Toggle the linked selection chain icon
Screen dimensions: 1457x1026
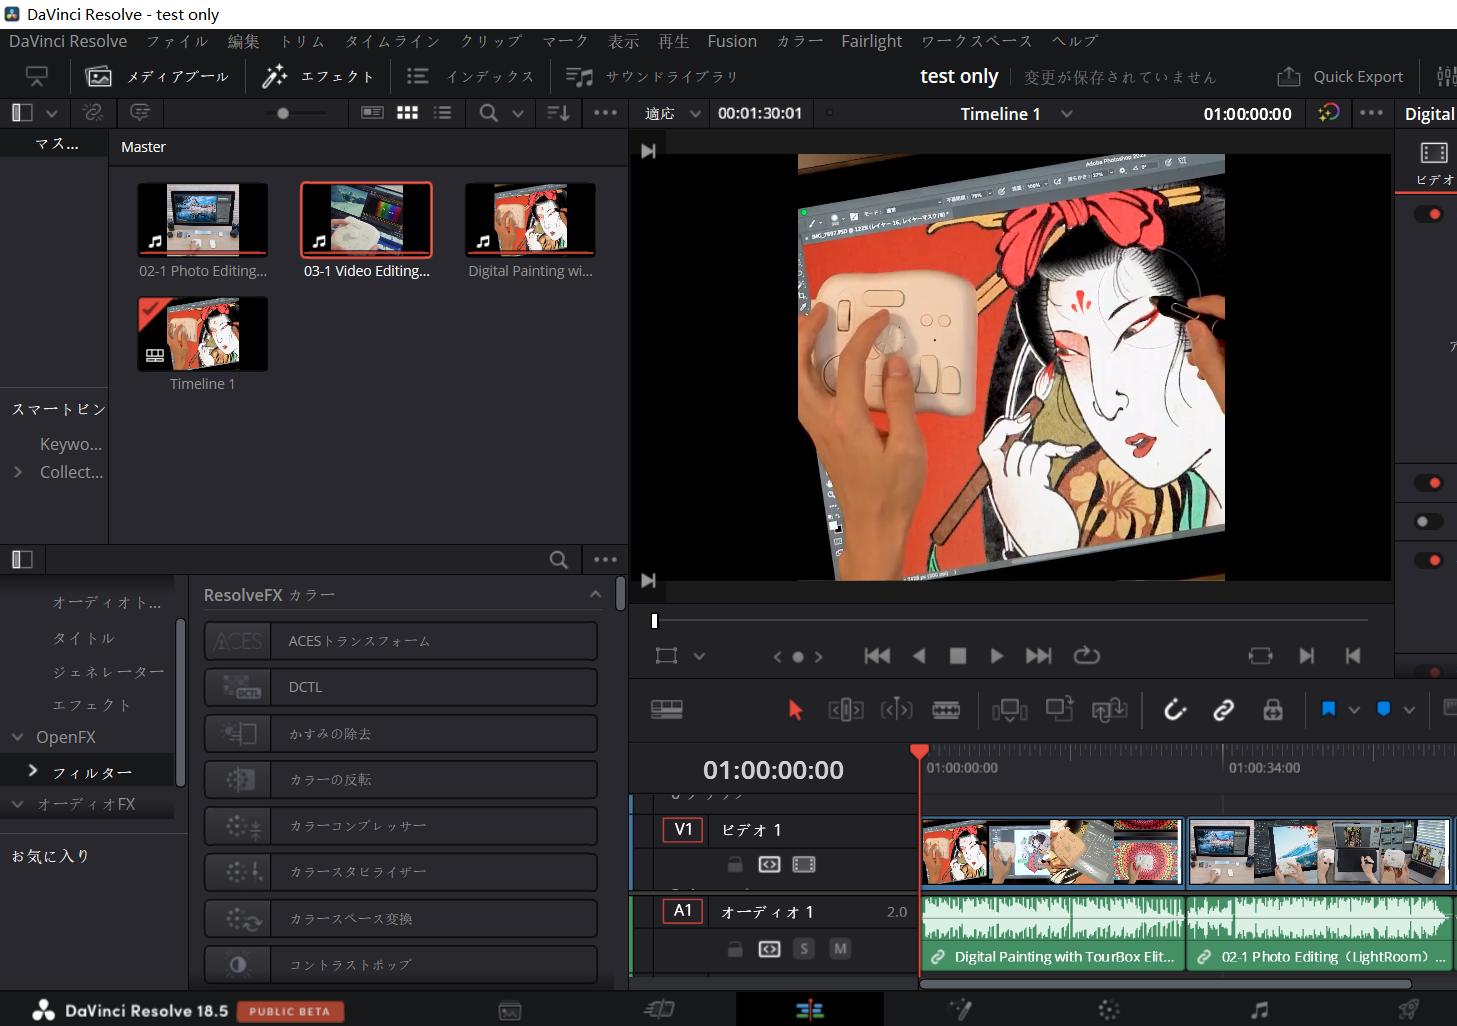pyautogui.click(x=1223, y=710)
